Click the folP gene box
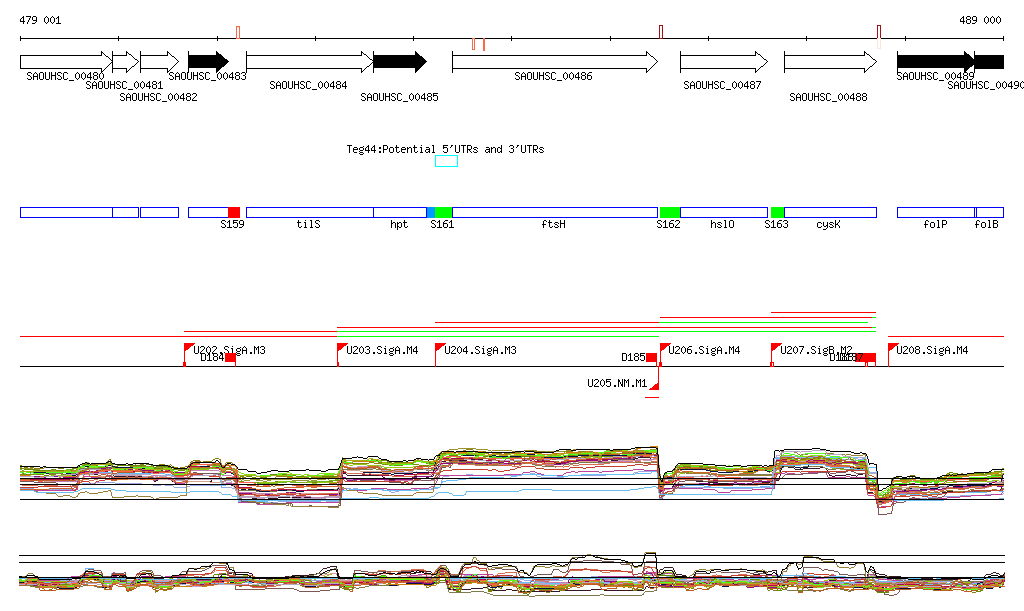1024x611 pixels. 936,212
